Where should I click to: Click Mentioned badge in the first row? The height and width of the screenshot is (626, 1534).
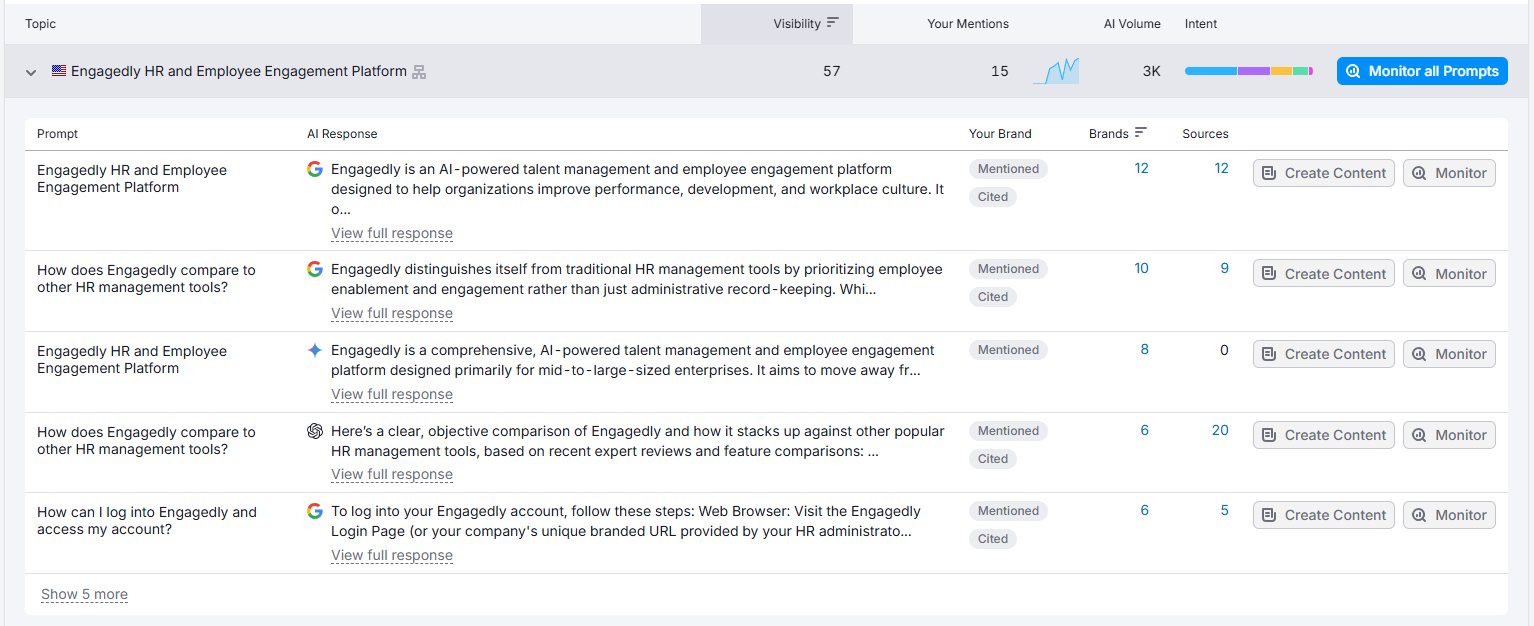[1008, 169]
